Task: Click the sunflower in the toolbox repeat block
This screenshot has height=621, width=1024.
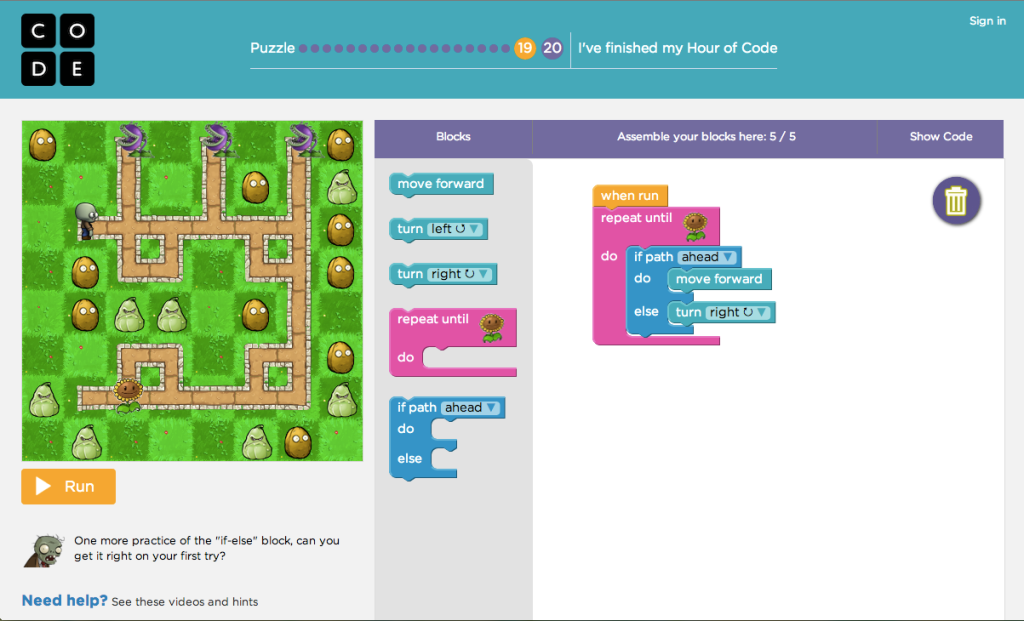Action: (491, 326)
